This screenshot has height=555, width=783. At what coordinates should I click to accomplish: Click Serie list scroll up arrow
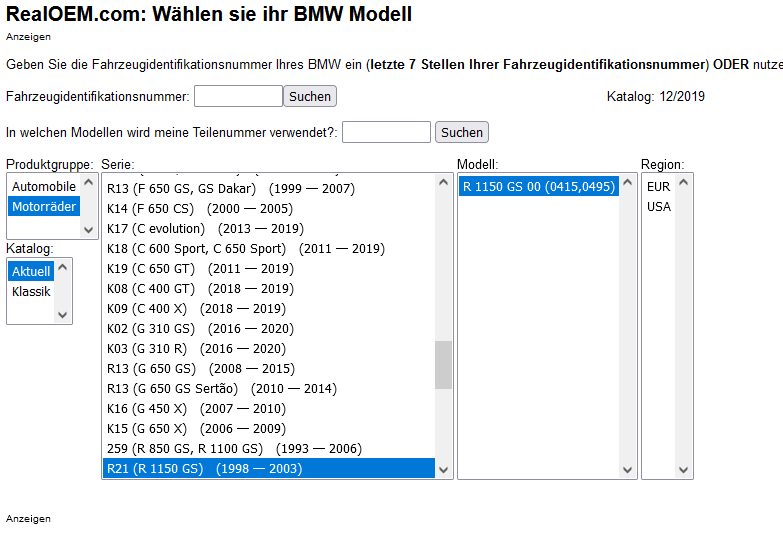tap(443, 182)
